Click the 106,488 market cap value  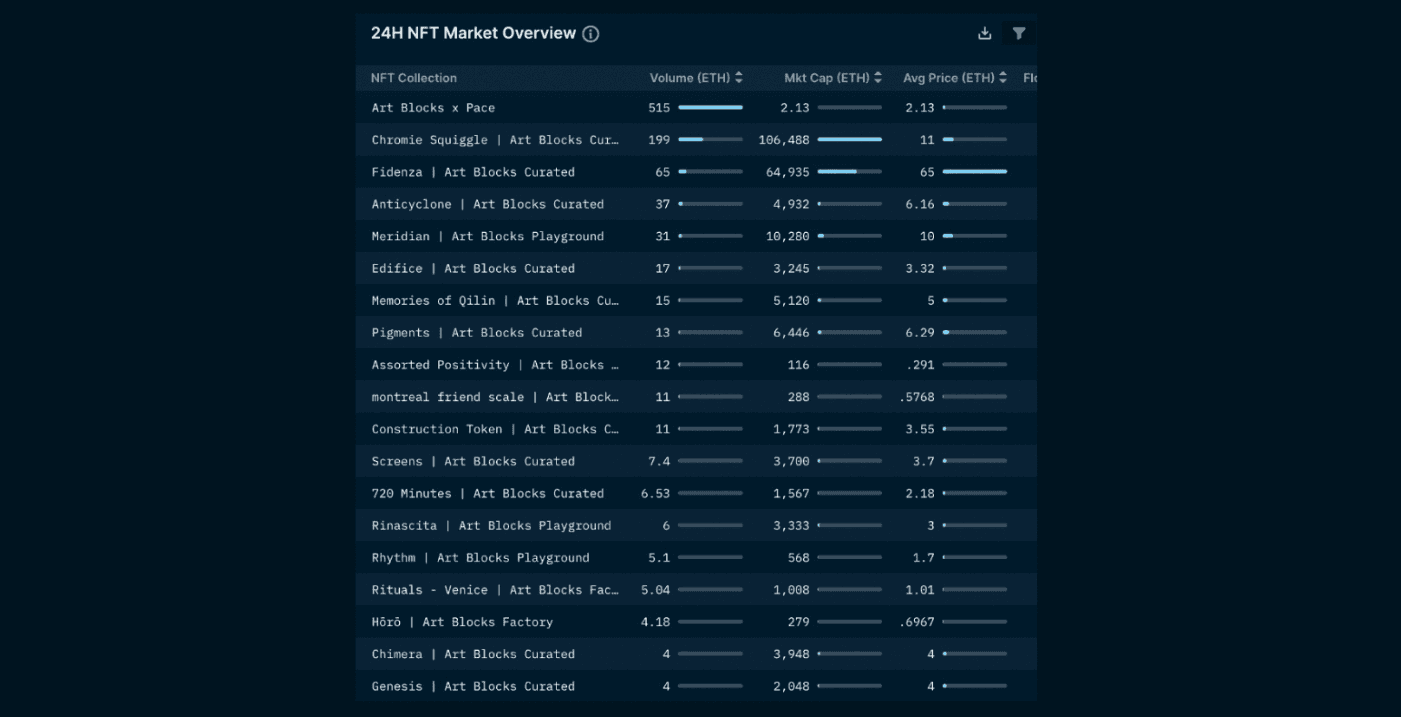784,140
